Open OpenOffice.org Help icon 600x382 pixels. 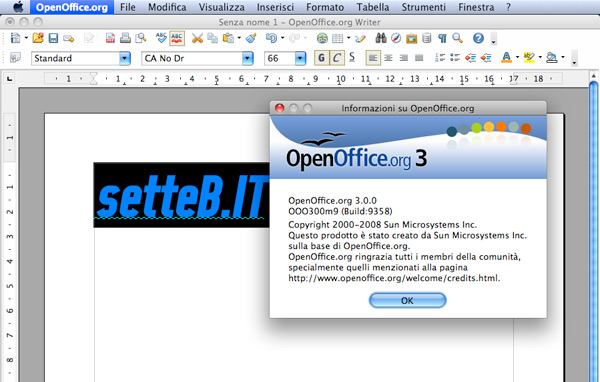(x=478, y=38)
